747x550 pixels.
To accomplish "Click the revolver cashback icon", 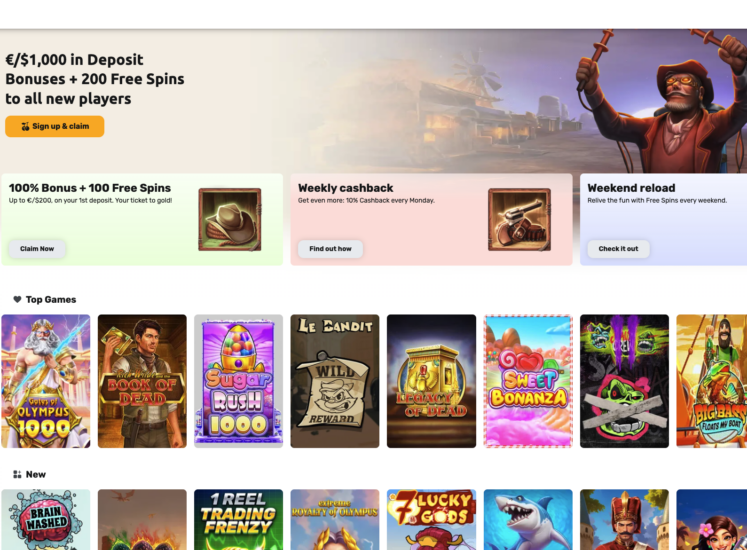I will tap(519, 220).
